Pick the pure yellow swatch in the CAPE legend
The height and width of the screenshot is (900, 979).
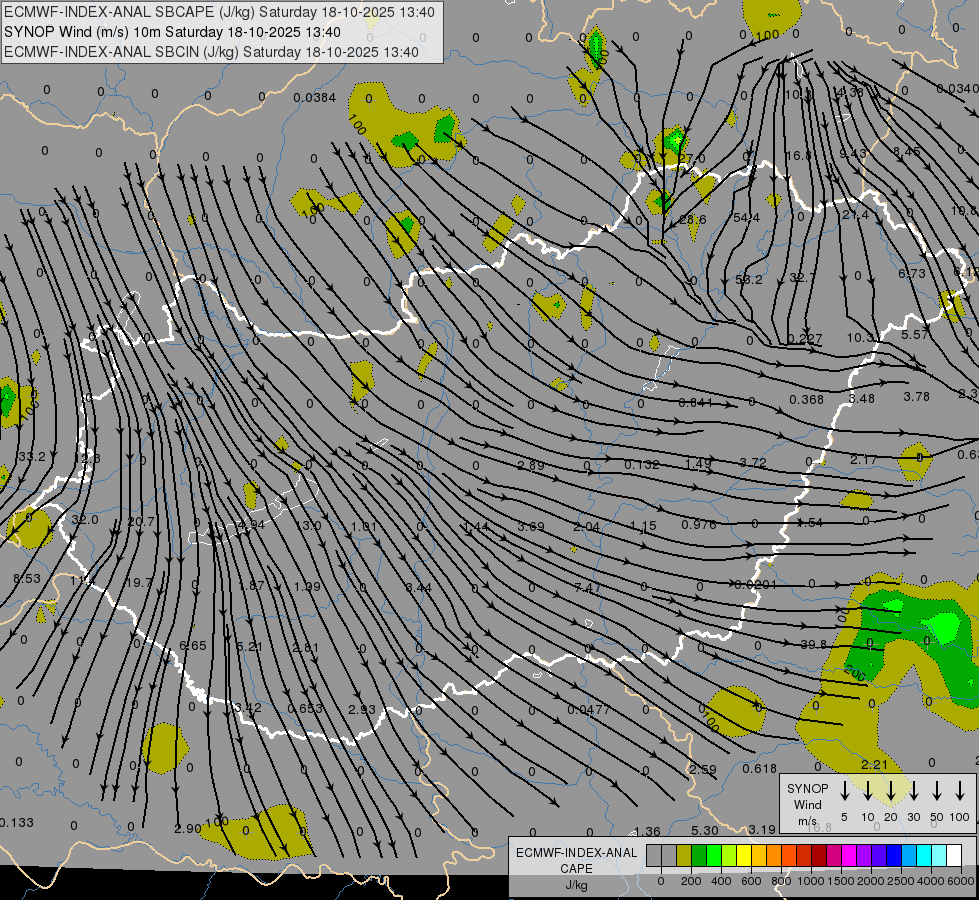click(x=744, y=856)
